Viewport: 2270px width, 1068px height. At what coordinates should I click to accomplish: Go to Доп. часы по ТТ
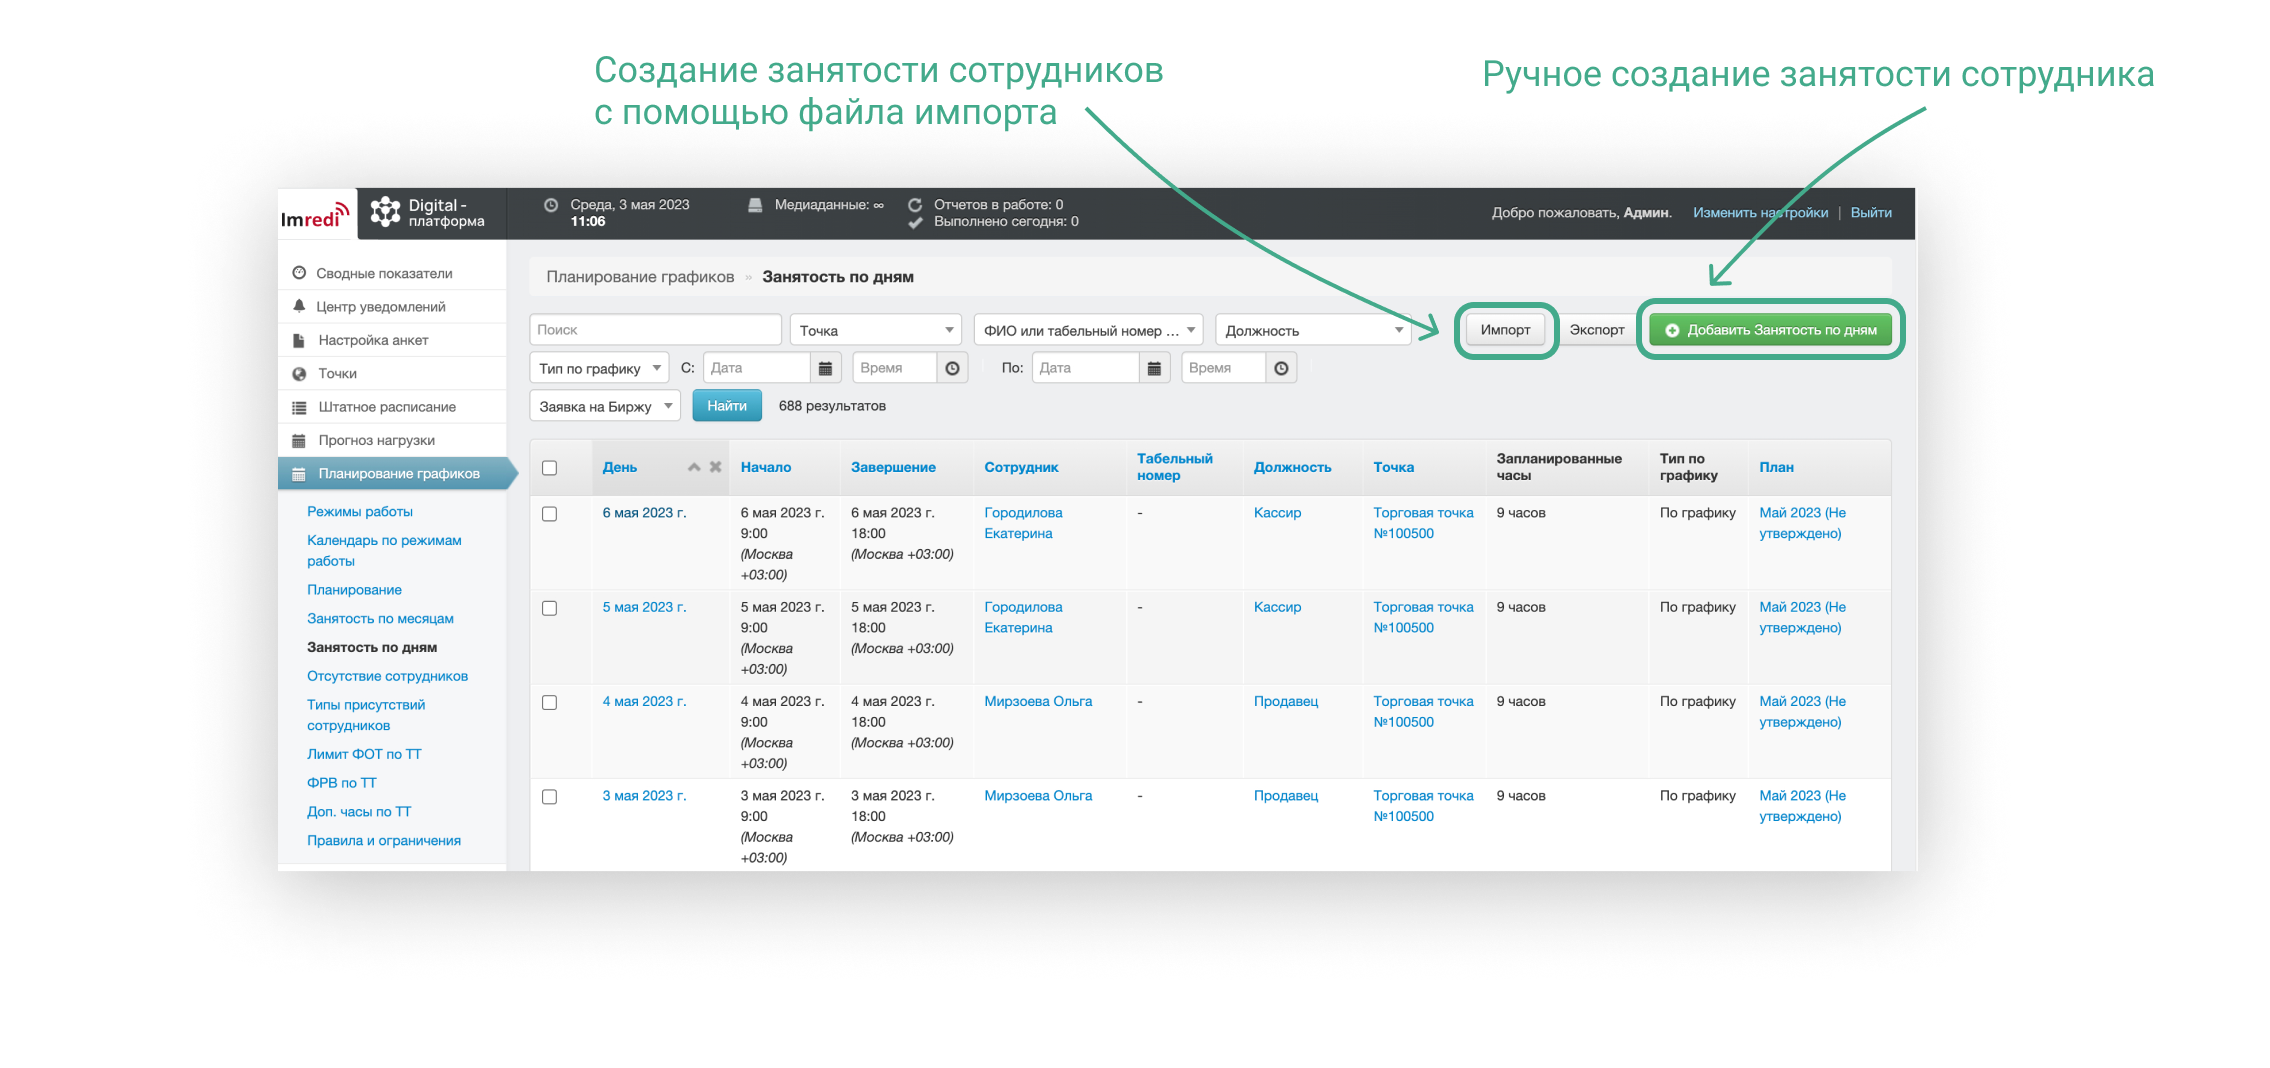(359, 812)
